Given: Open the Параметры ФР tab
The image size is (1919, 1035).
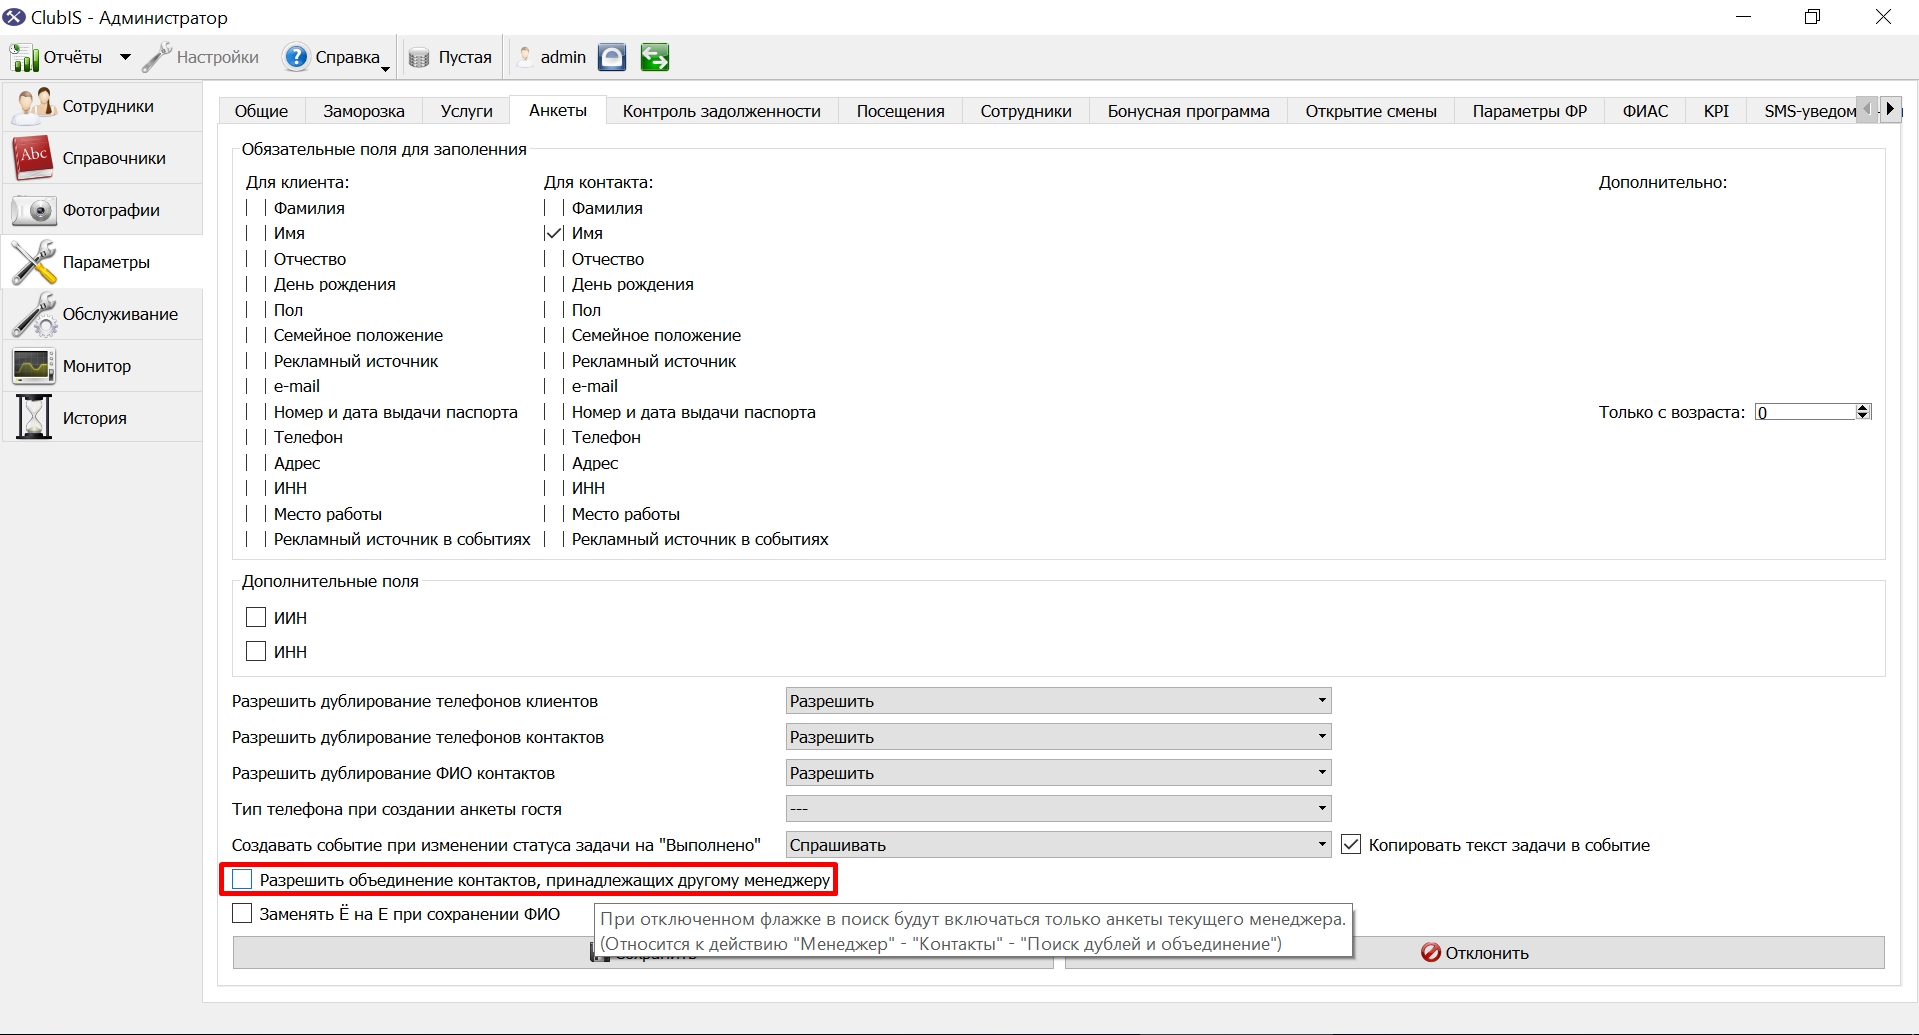Looking at the screenshot, I should [1529, 111].
